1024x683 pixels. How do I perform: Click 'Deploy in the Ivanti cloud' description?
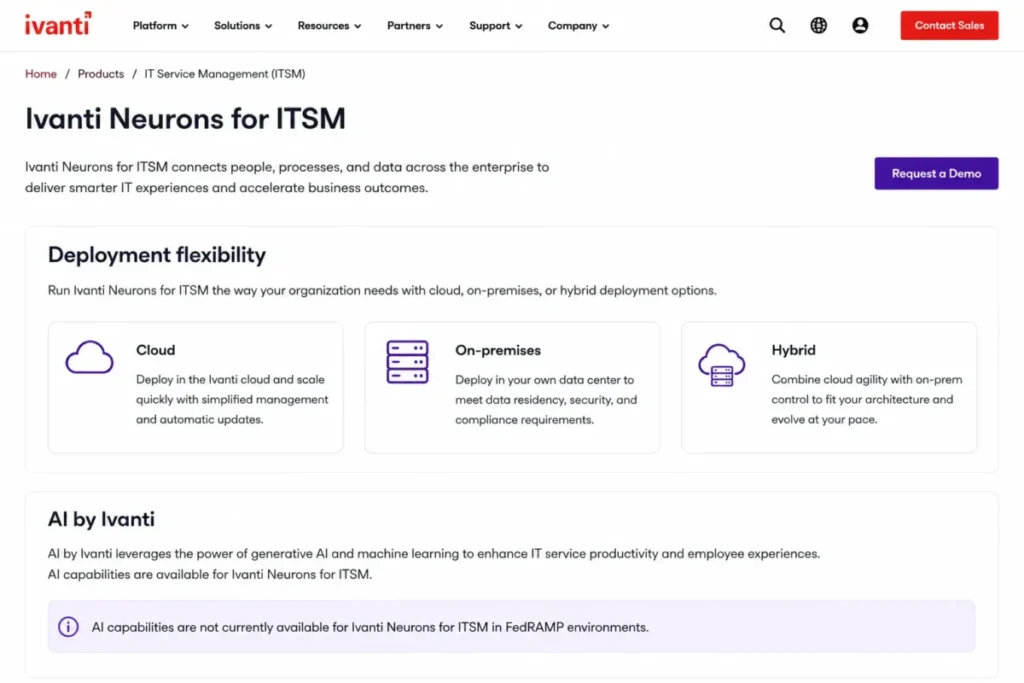(x=232, y=399)
